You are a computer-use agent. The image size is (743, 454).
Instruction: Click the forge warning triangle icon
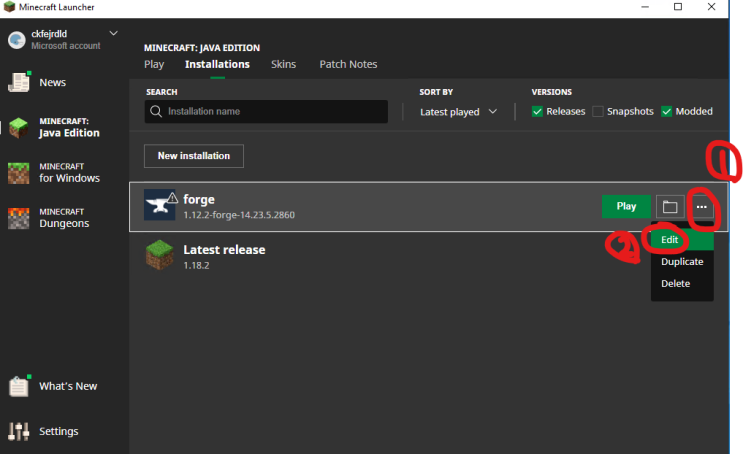pos(172,198)
